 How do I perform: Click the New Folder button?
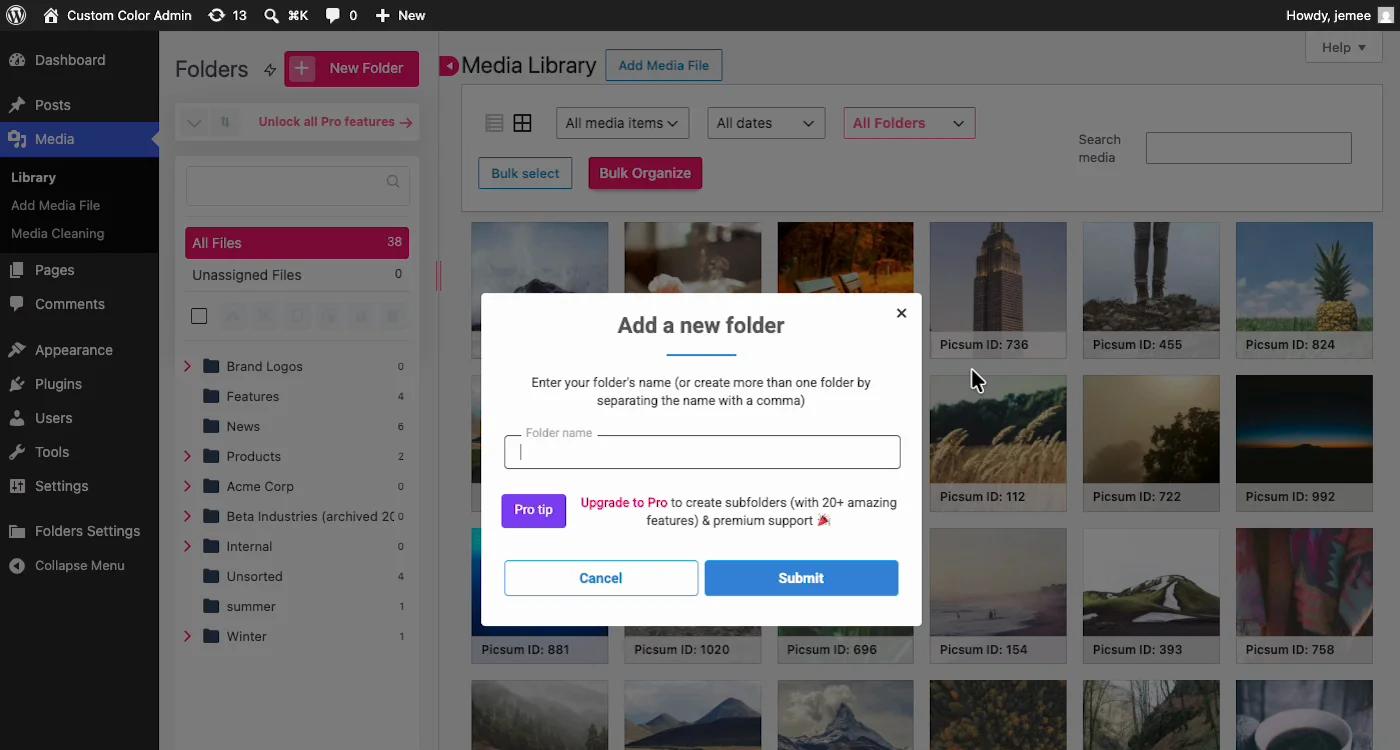351,68
